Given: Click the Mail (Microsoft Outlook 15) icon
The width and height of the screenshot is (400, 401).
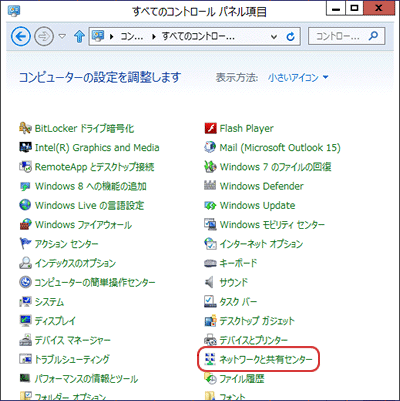Looking at the screenshot, I should (210, 148).
